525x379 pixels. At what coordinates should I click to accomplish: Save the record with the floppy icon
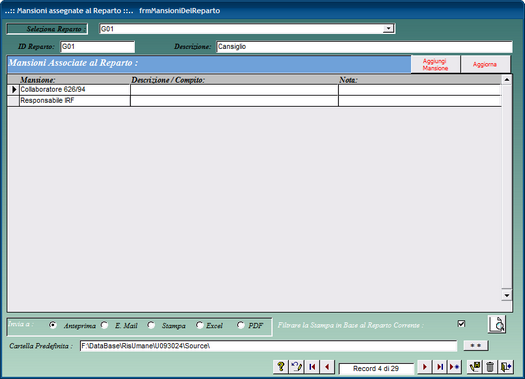coord(474,367)
